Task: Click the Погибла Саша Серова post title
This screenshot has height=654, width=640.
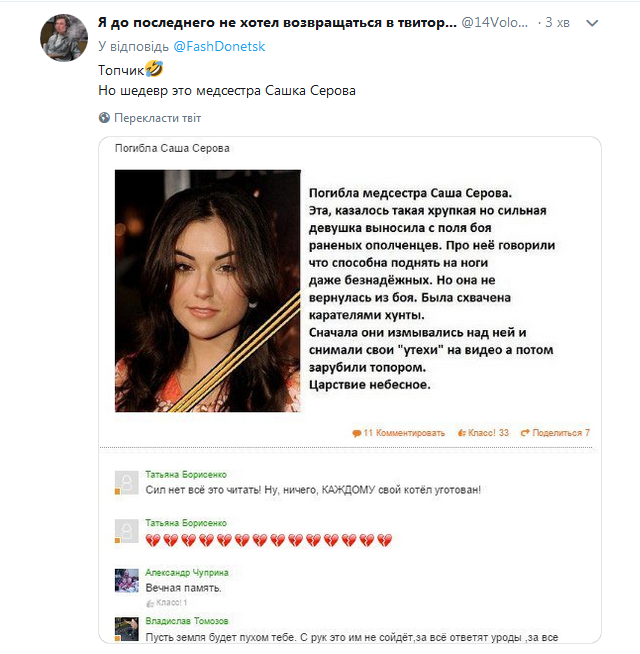Action: (172, 148)
